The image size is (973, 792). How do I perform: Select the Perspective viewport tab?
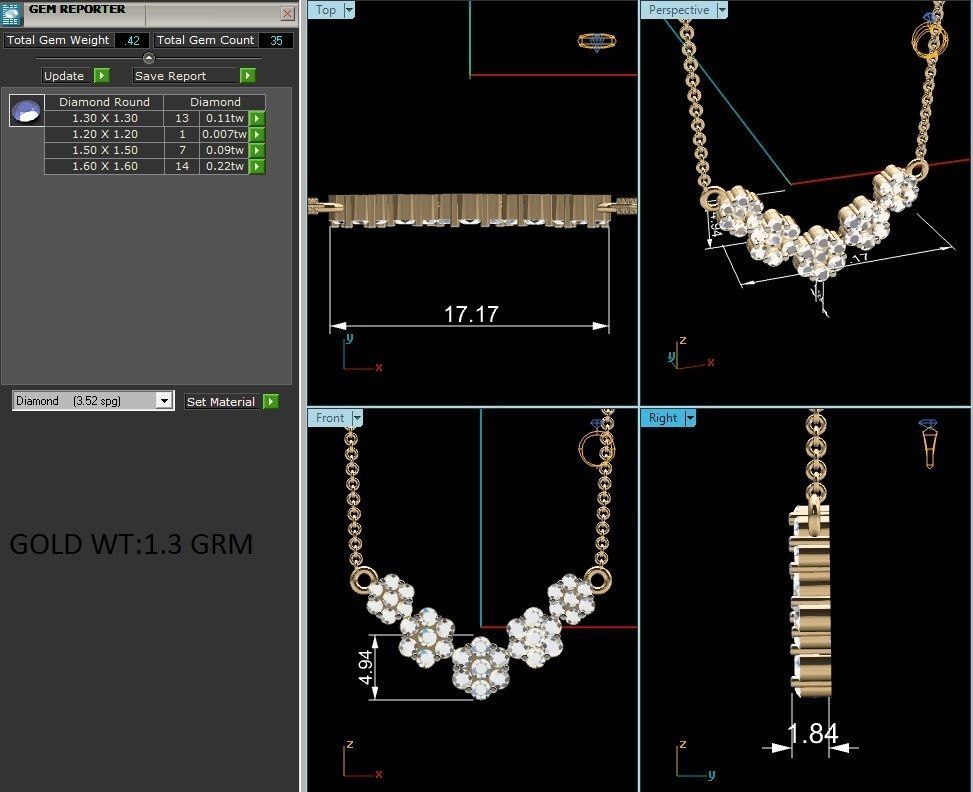[679, 10]
